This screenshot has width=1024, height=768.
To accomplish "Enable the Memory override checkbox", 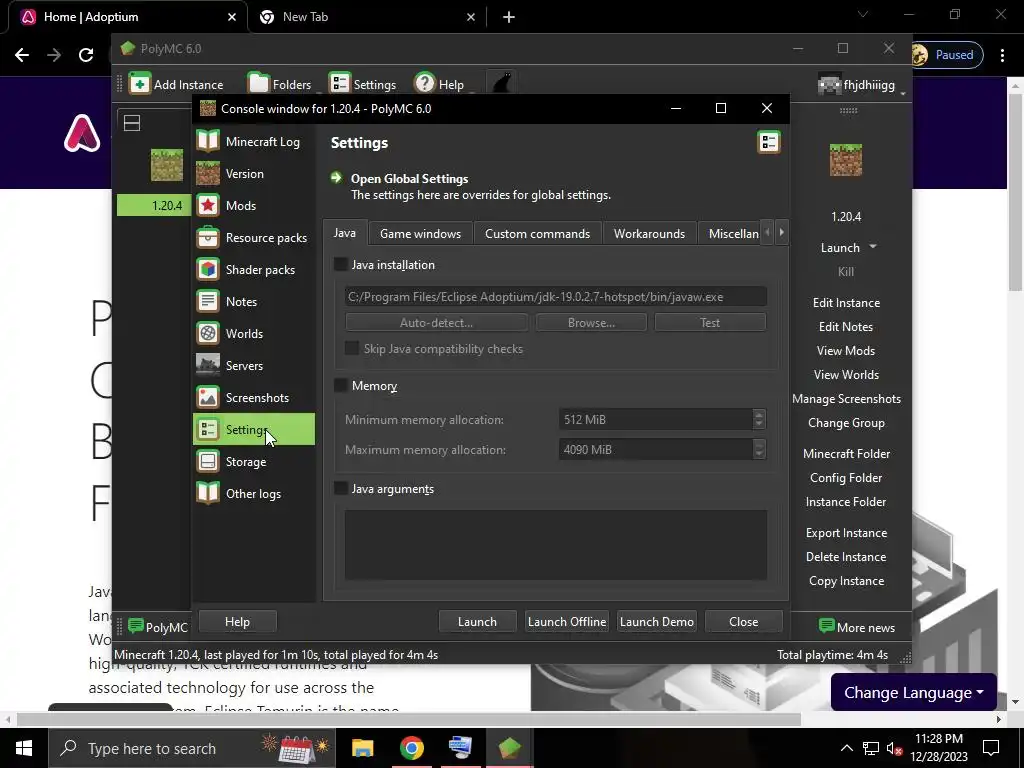I will pyautogui.click(x=340, y=385).
